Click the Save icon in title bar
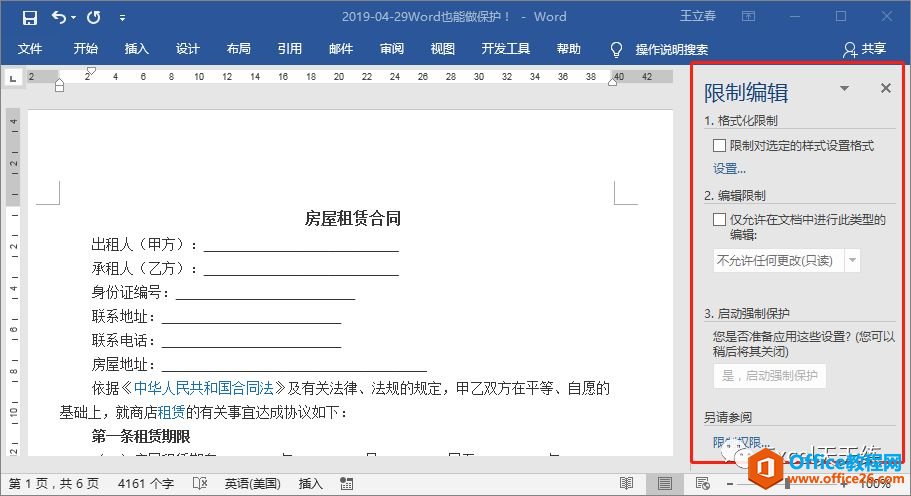 click(x=29, y=17)
